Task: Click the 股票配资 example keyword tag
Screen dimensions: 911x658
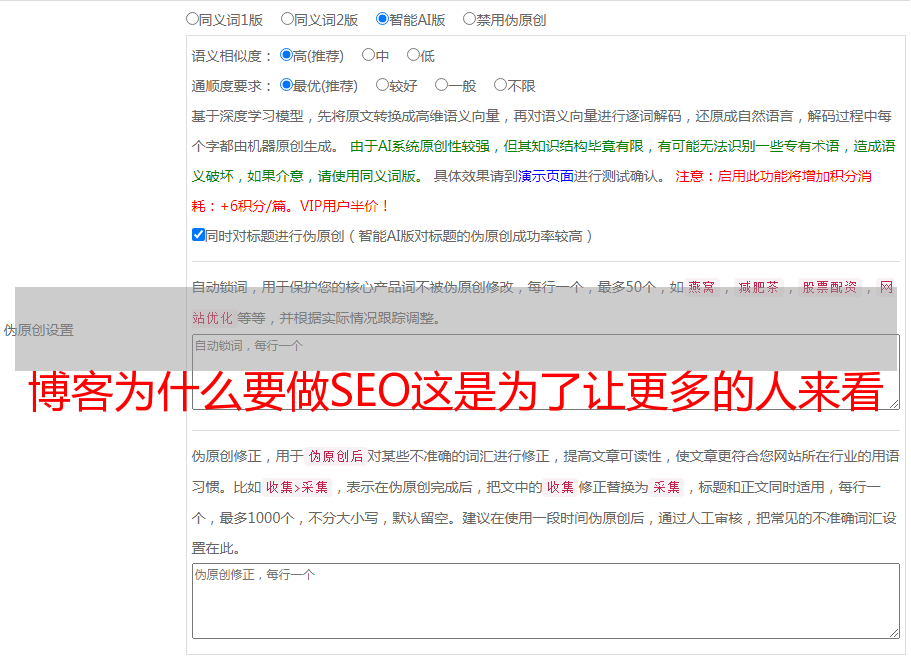Action: pyautogui.click(x=829, y=288)
